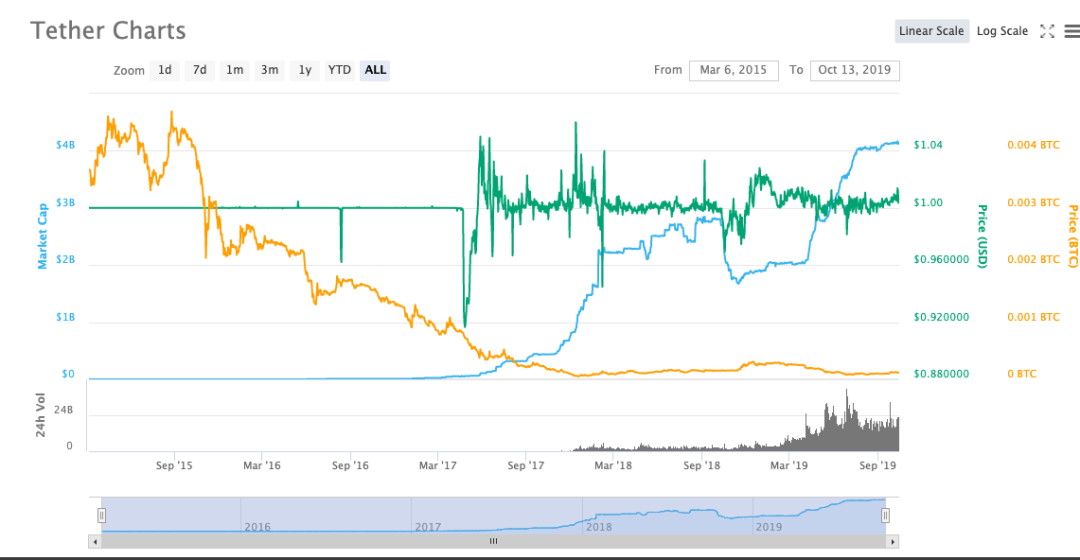Click the Sep '16 date label
The width and height of the screenshot is (1080, 560).
coord(350,466)
